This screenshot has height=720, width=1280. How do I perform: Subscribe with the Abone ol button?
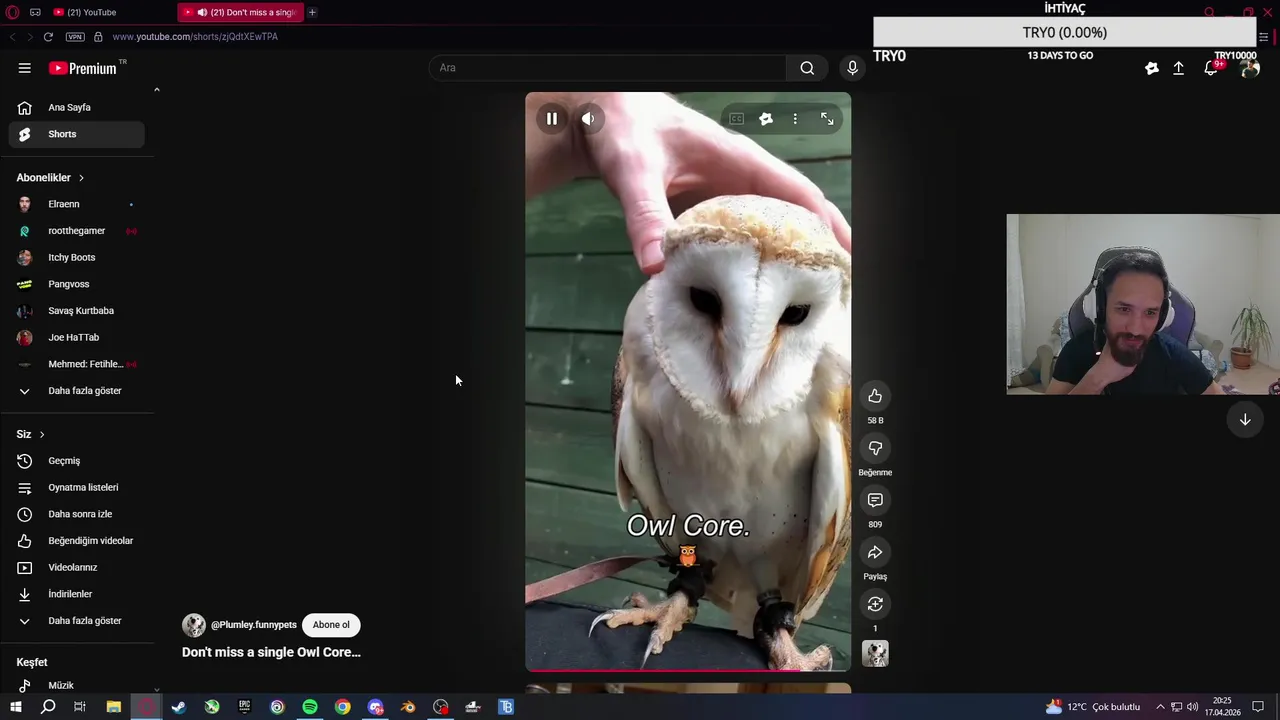tap(331, 625)
